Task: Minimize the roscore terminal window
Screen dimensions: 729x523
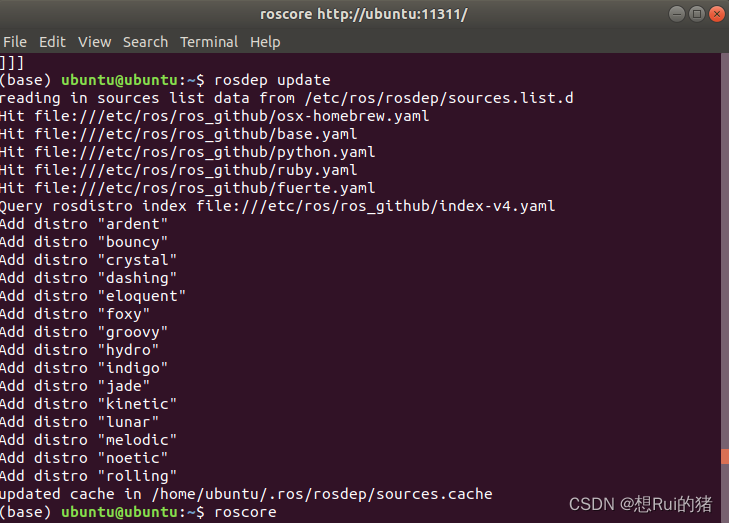Action: pyautogui.click(x=677, y=14)
